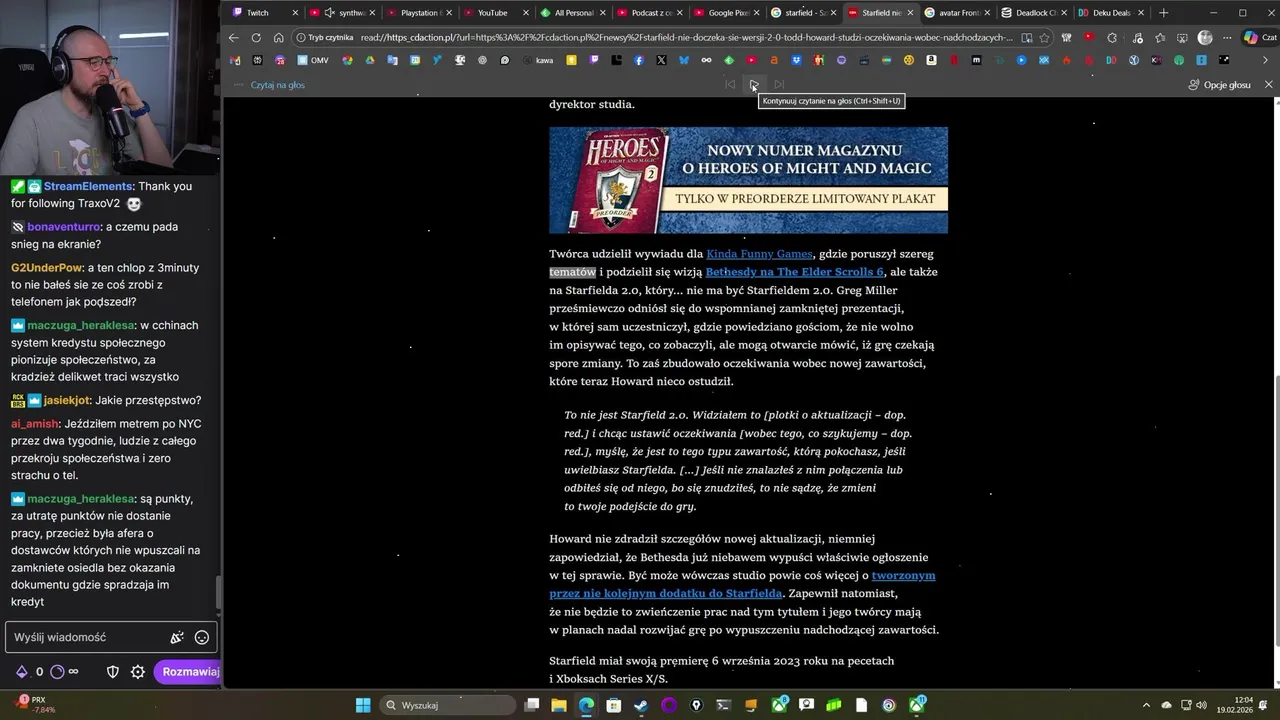Click username ai_amish in chat
Image resolution: width=1280 pixels, height=720 pixels.
(x=35, y=424)
